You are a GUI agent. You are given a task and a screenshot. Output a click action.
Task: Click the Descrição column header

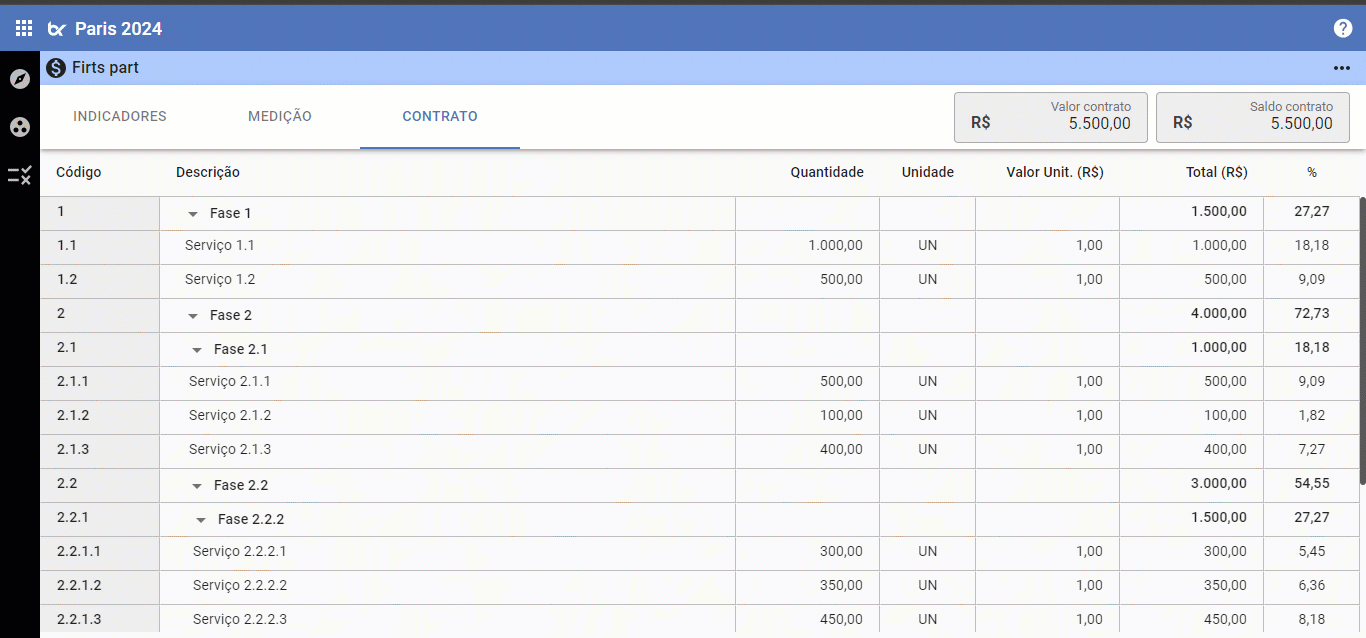coord(208,172)
